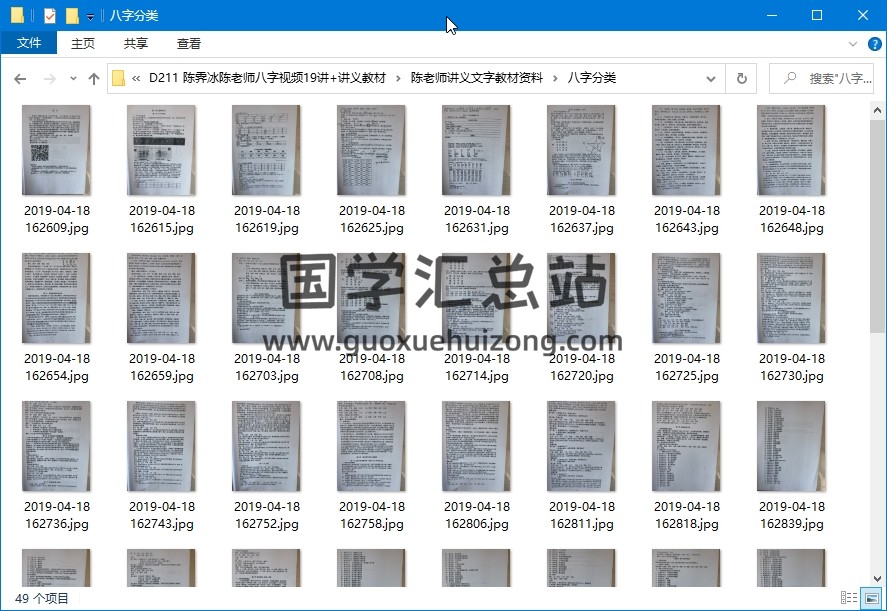Select thumbnail 2019-04-18 162752.jpg
The image size is (887, 611).
coord(266,446)
